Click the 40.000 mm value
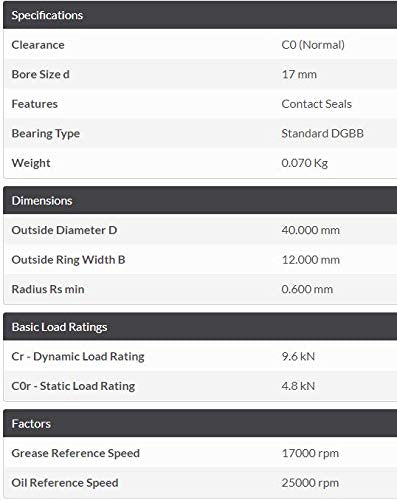This screenshot has width=397, height=500. coord(311,230)
